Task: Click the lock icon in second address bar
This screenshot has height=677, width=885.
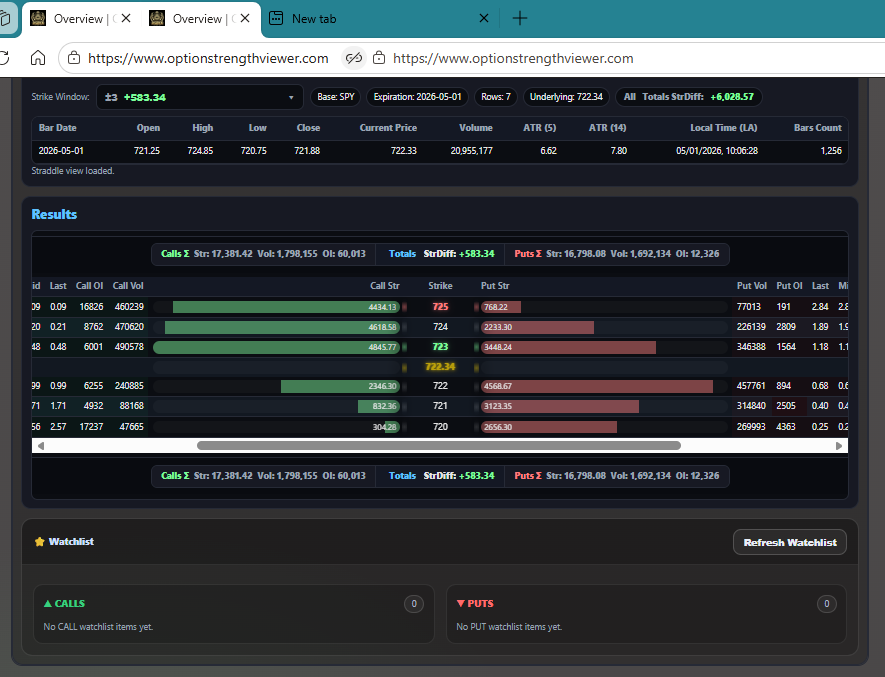Action: tap(379, 58)
